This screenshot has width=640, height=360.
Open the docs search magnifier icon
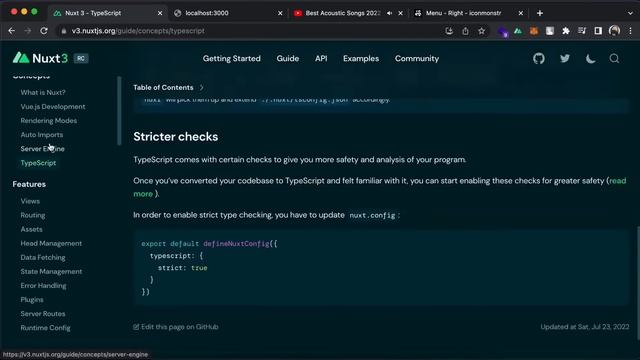(x=614, y=59)
